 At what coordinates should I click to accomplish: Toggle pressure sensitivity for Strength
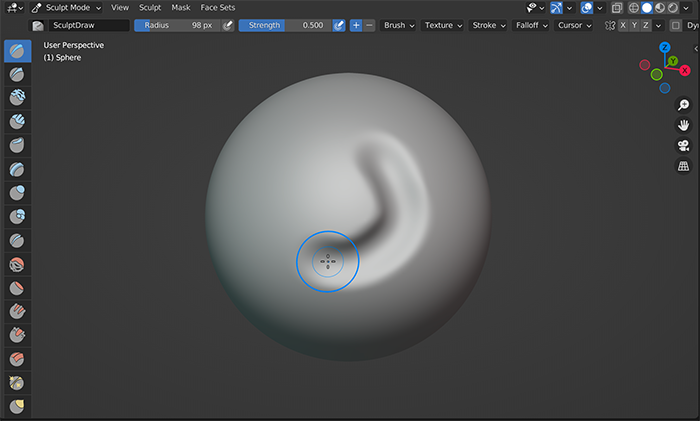click(339, 25)
